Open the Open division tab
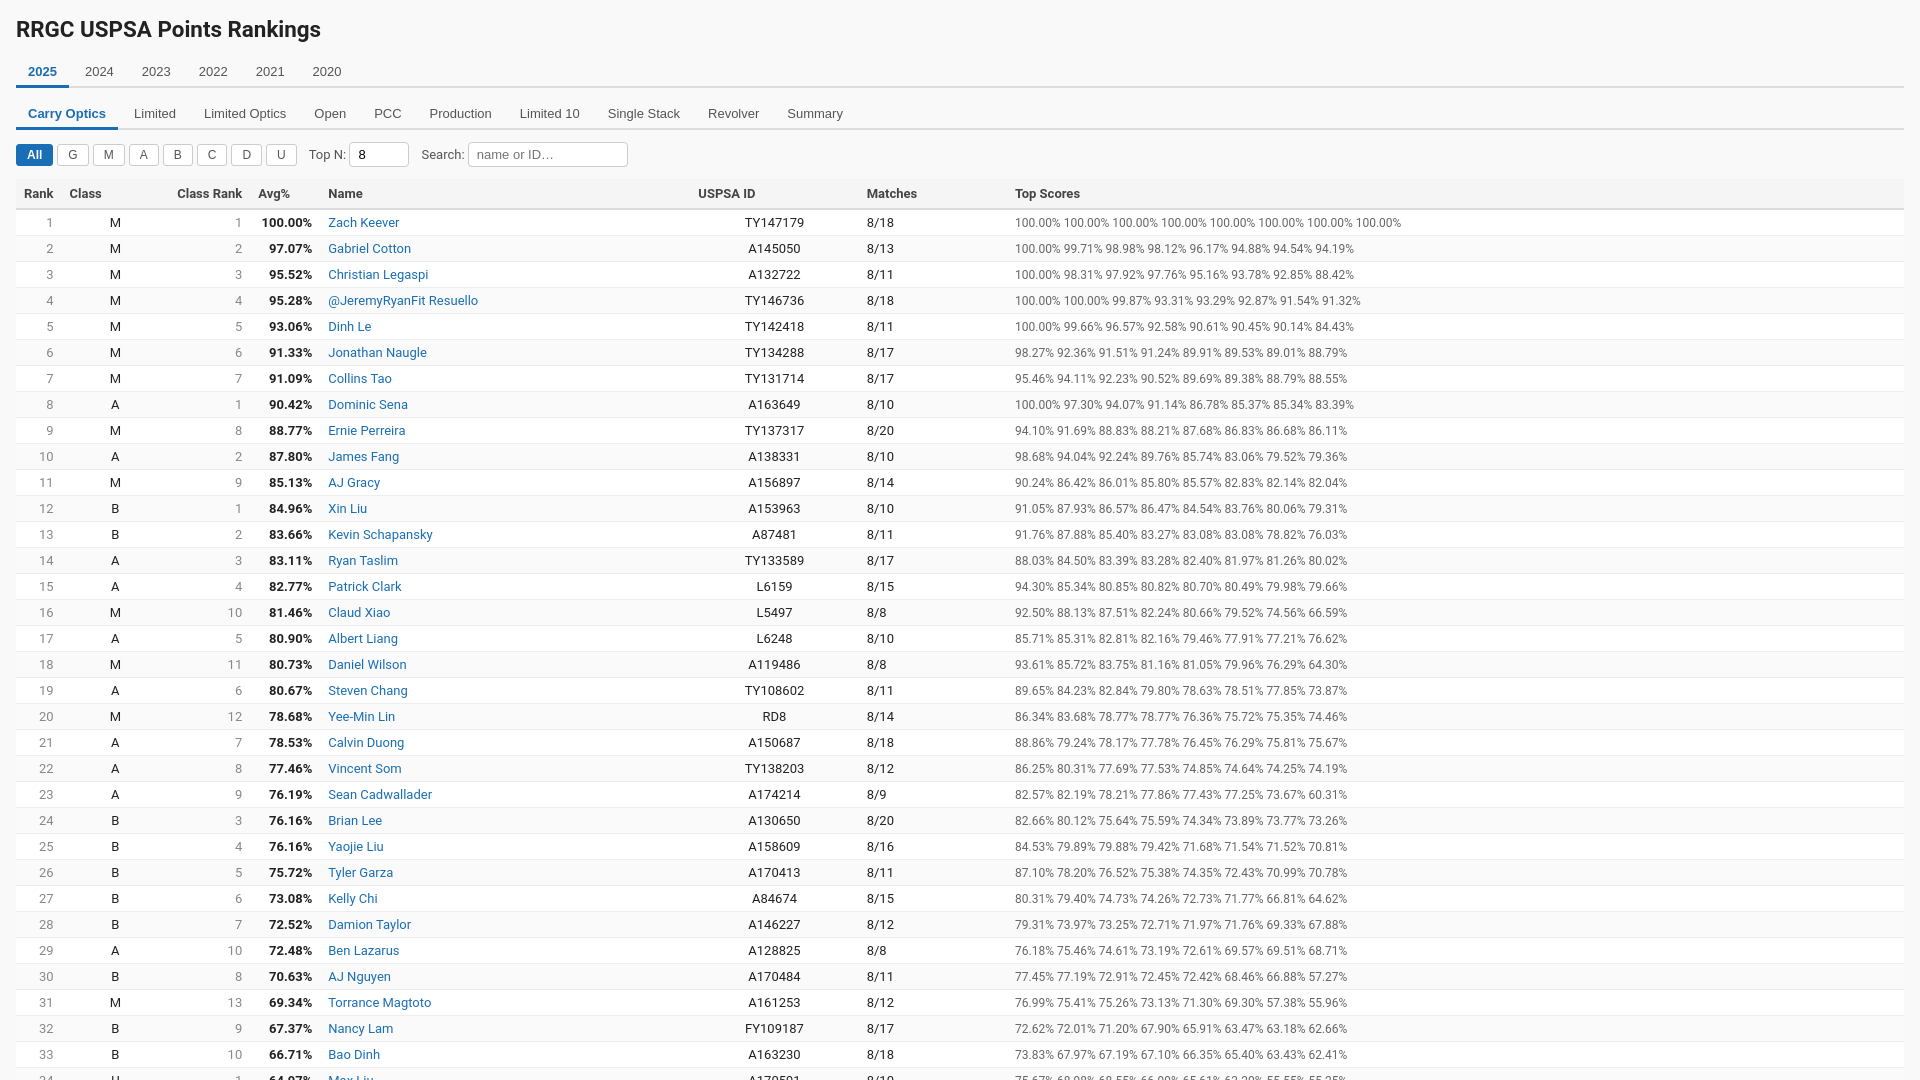Screen dimensions: 1920x1080 [x=330, y=114]
